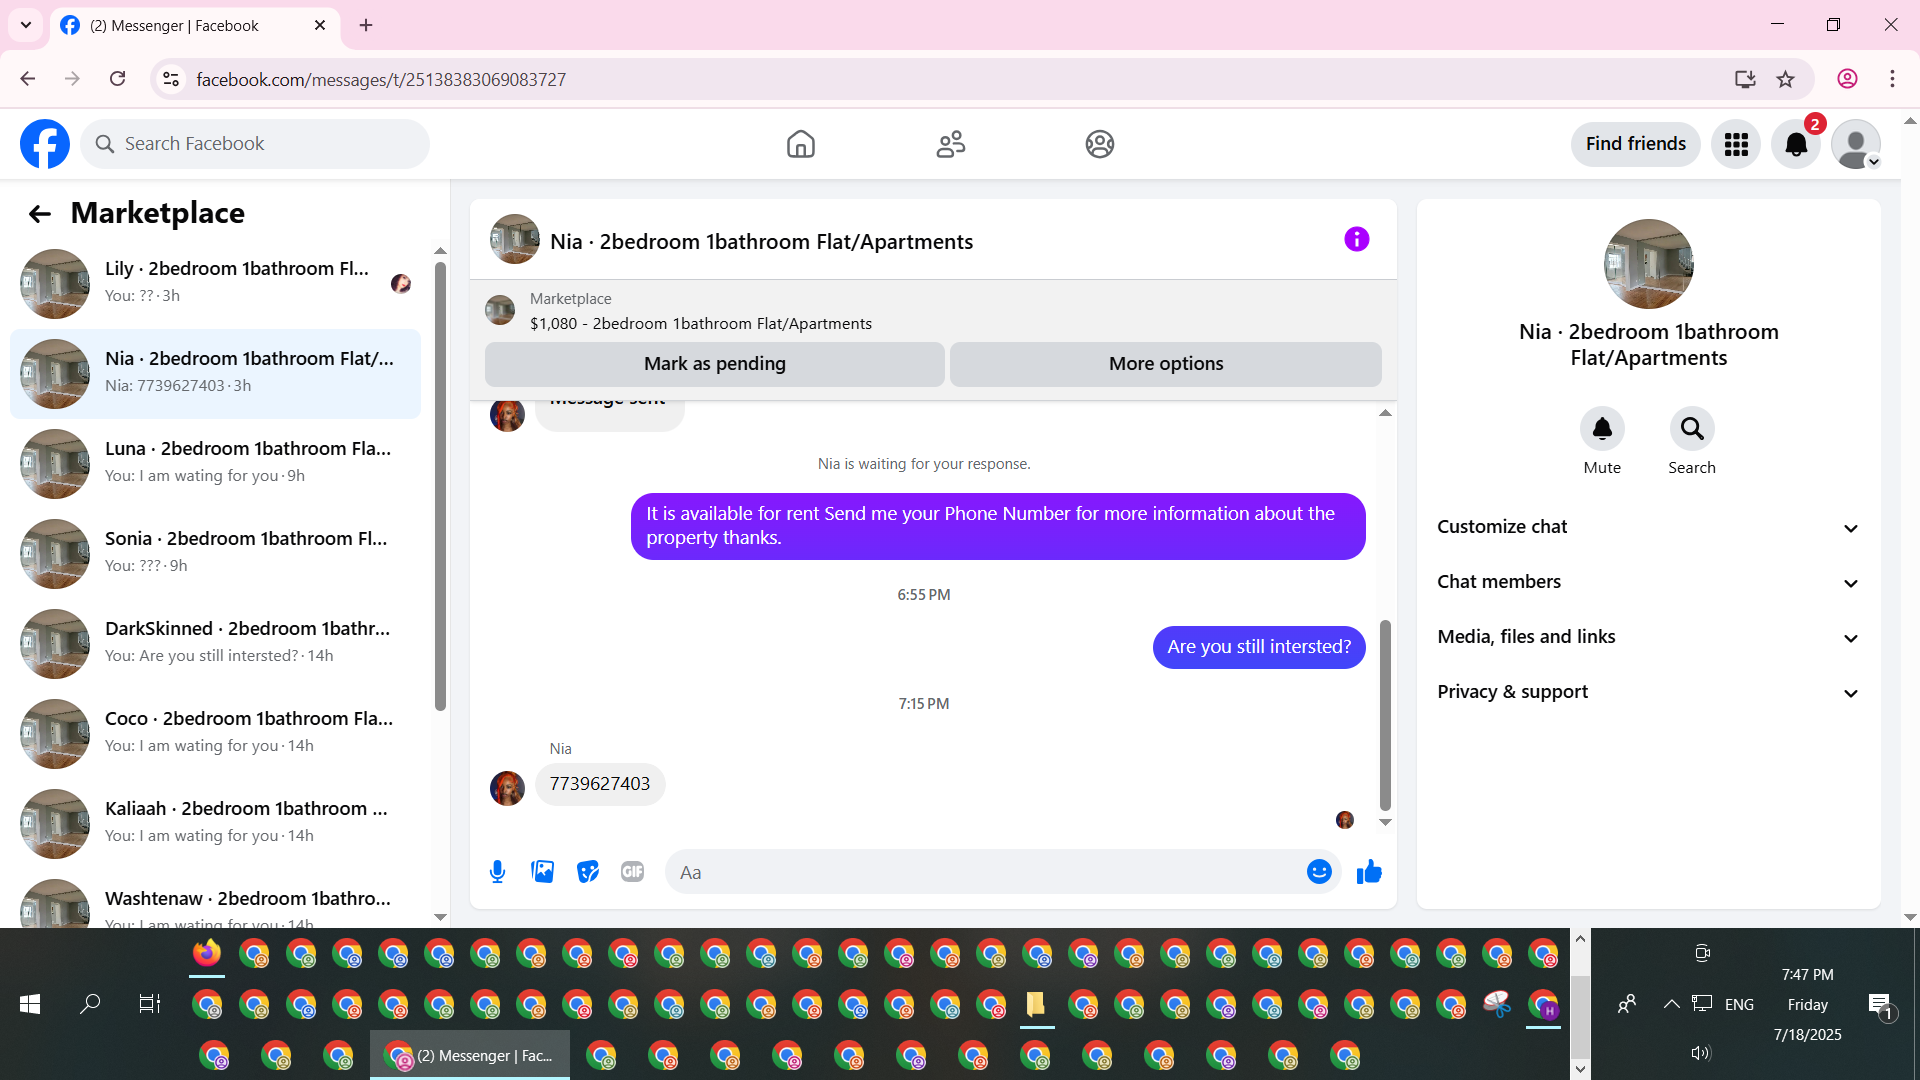Expand Chat members section
Screen dimensions: 1920x1080
(x=1649, y=582)
